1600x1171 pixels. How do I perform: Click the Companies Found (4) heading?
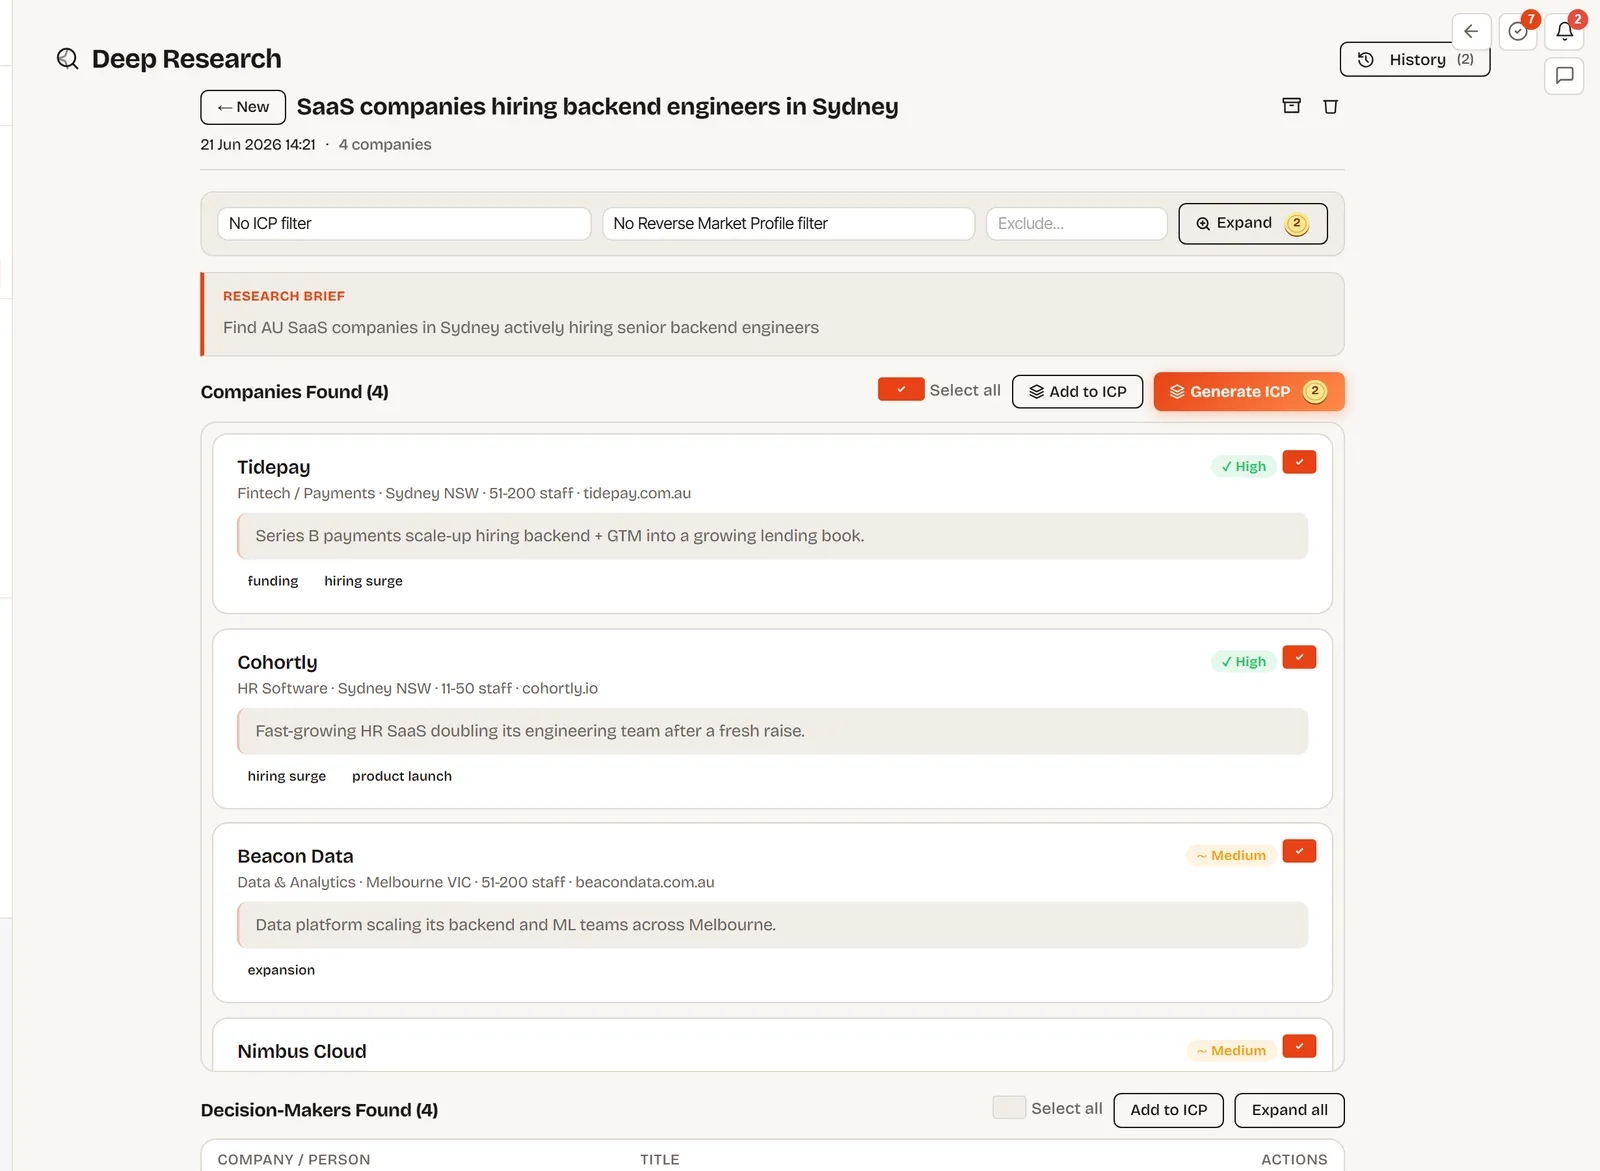coord(294,392)
